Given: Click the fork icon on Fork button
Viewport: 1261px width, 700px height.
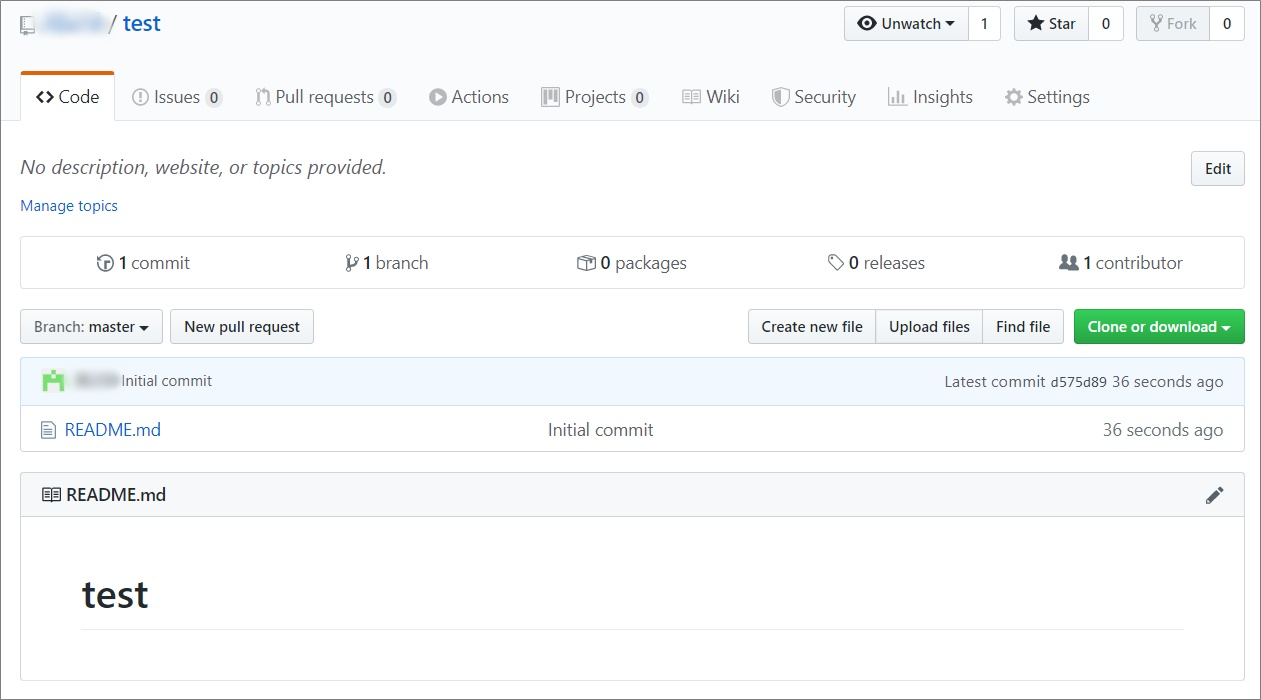Looking at the screenshot, I should 1156,24.
